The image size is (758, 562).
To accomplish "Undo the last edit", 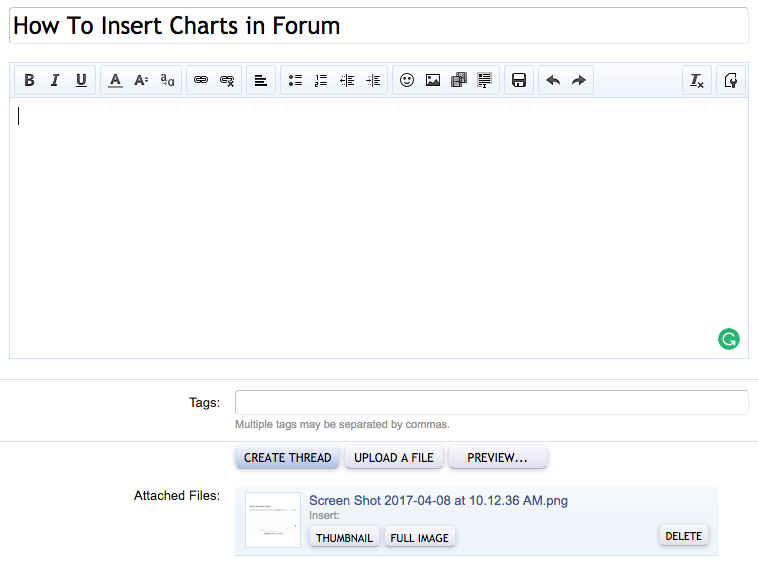I will coord(553,81).
